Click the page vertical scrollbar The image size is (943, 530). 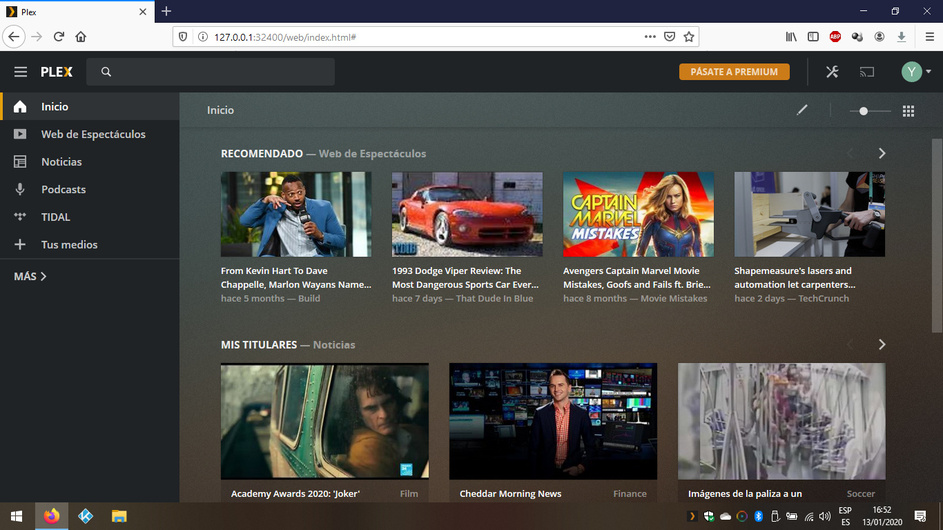pyautogui.click(x=936, y=235)
